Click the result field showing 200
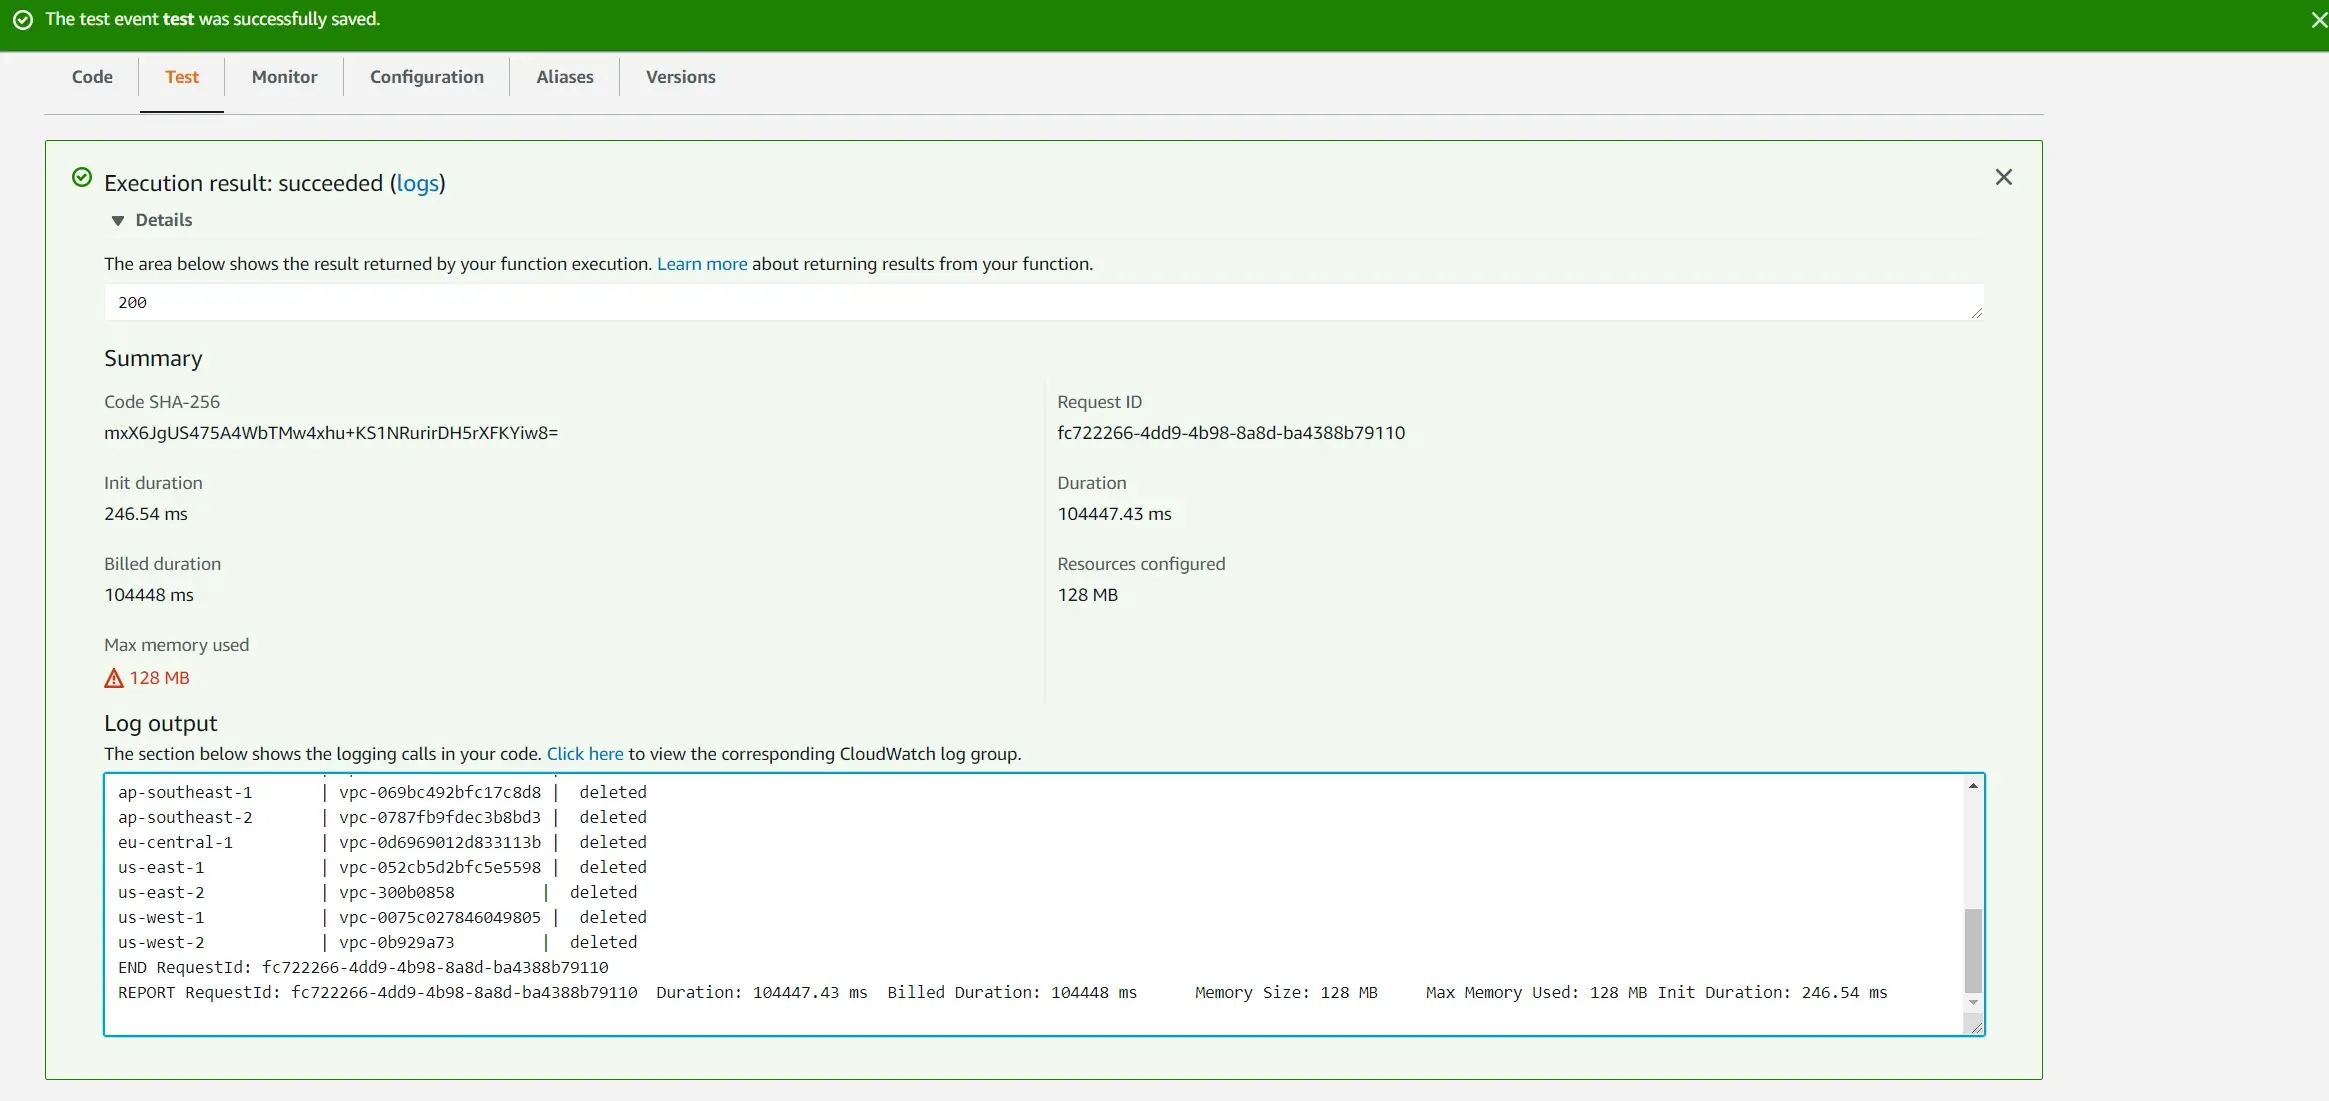 [x=1040, y=303]
